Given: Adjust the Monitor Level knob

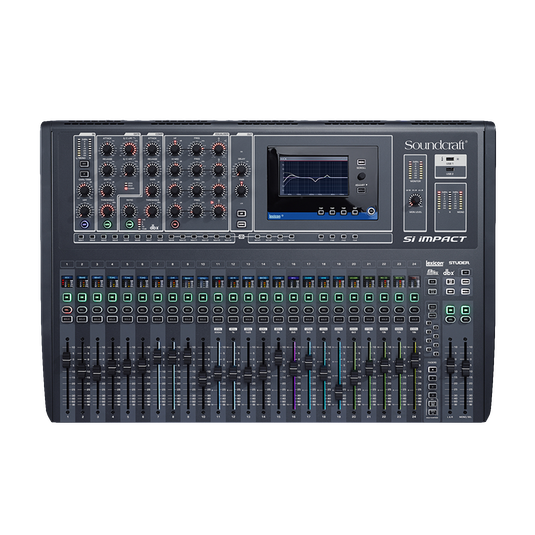Looking at the screenshot, I should 415,201.
